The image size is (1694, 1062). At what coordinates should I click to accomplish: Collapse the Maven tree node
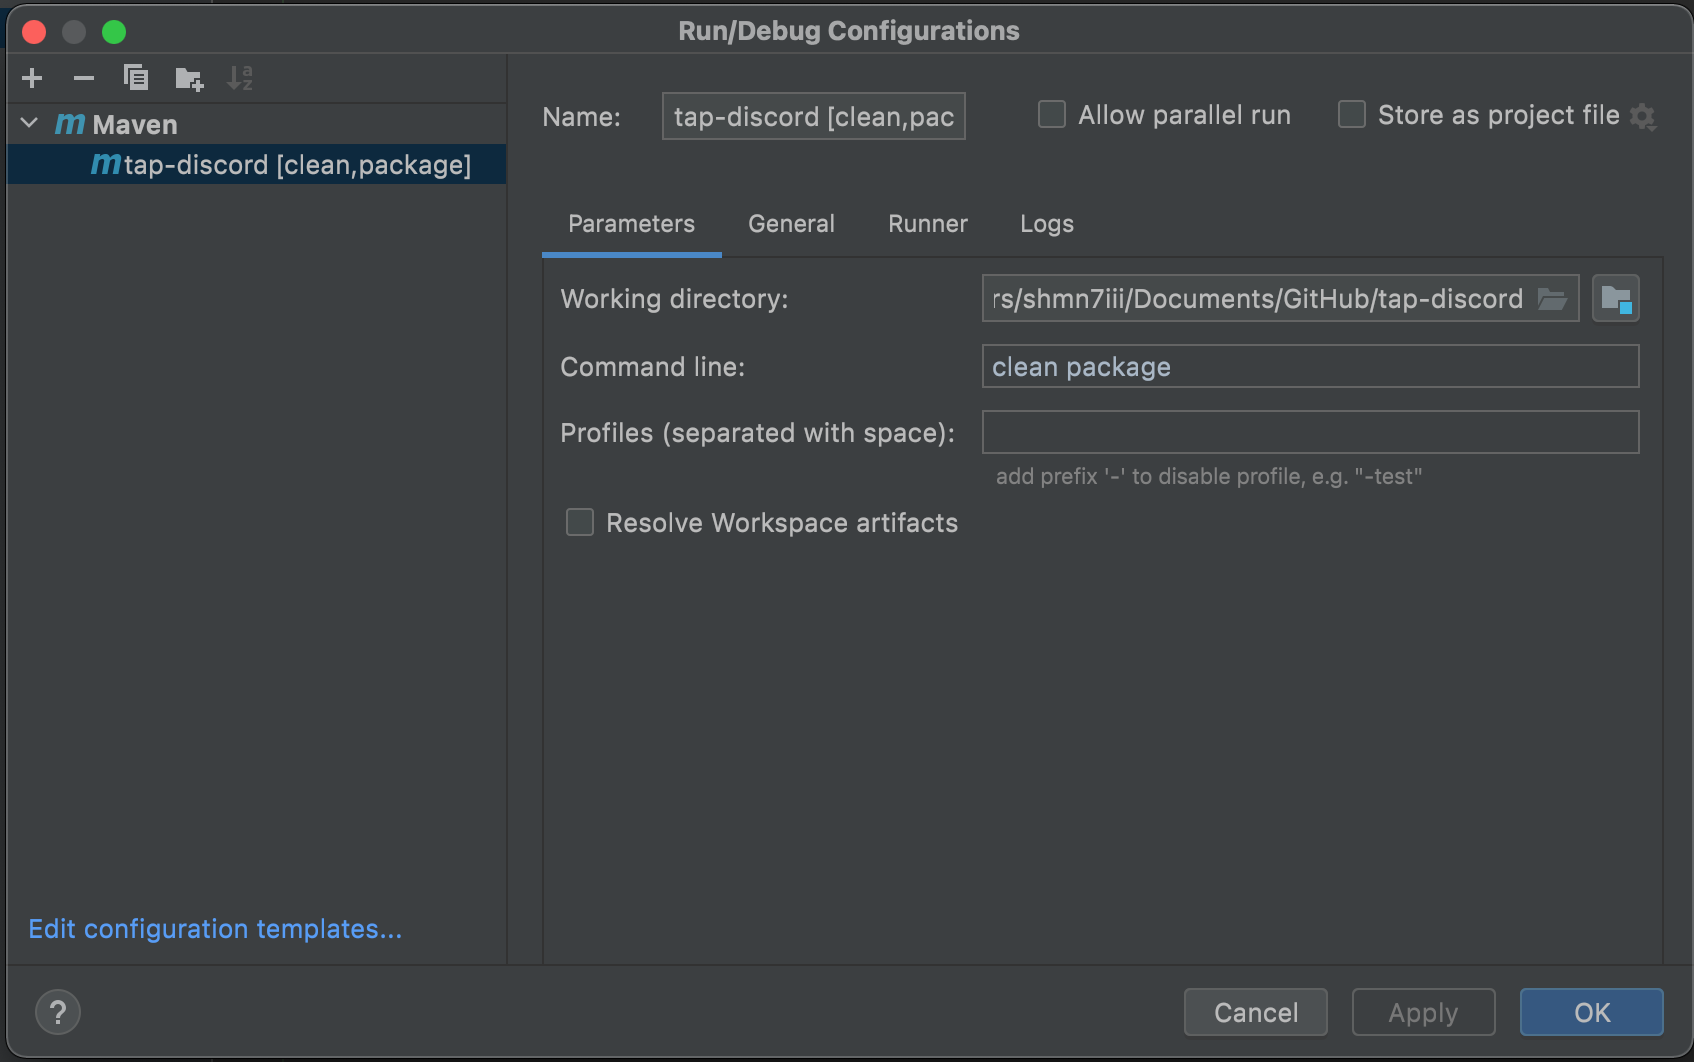29,124
